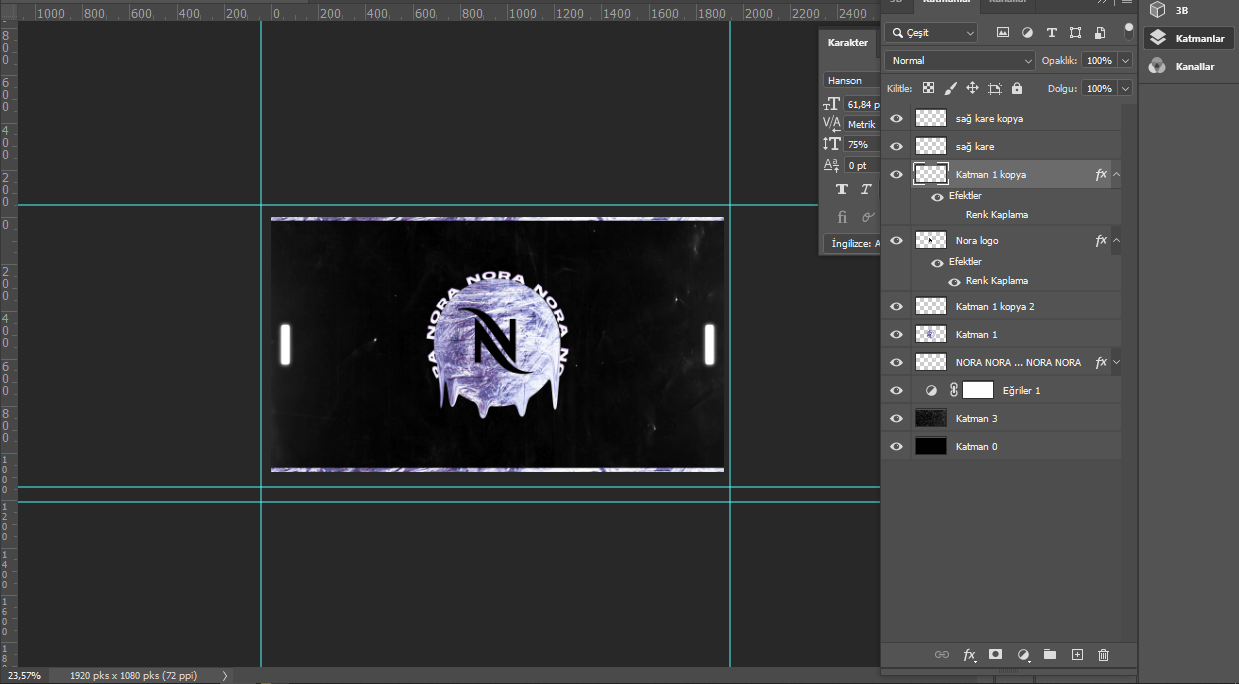
Task: Click the Hanson font family field
Action: [x=852, y=80]
